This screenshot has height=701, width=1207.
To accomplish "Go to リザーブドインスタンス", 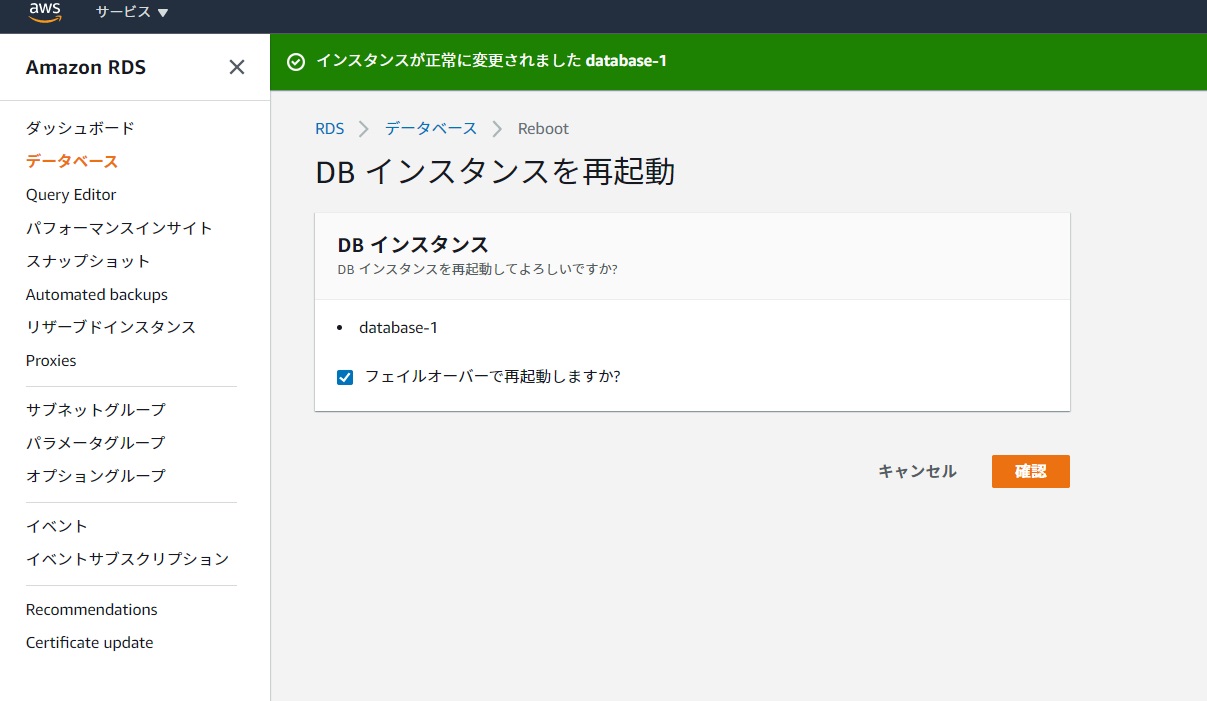I will pos(111,327).
